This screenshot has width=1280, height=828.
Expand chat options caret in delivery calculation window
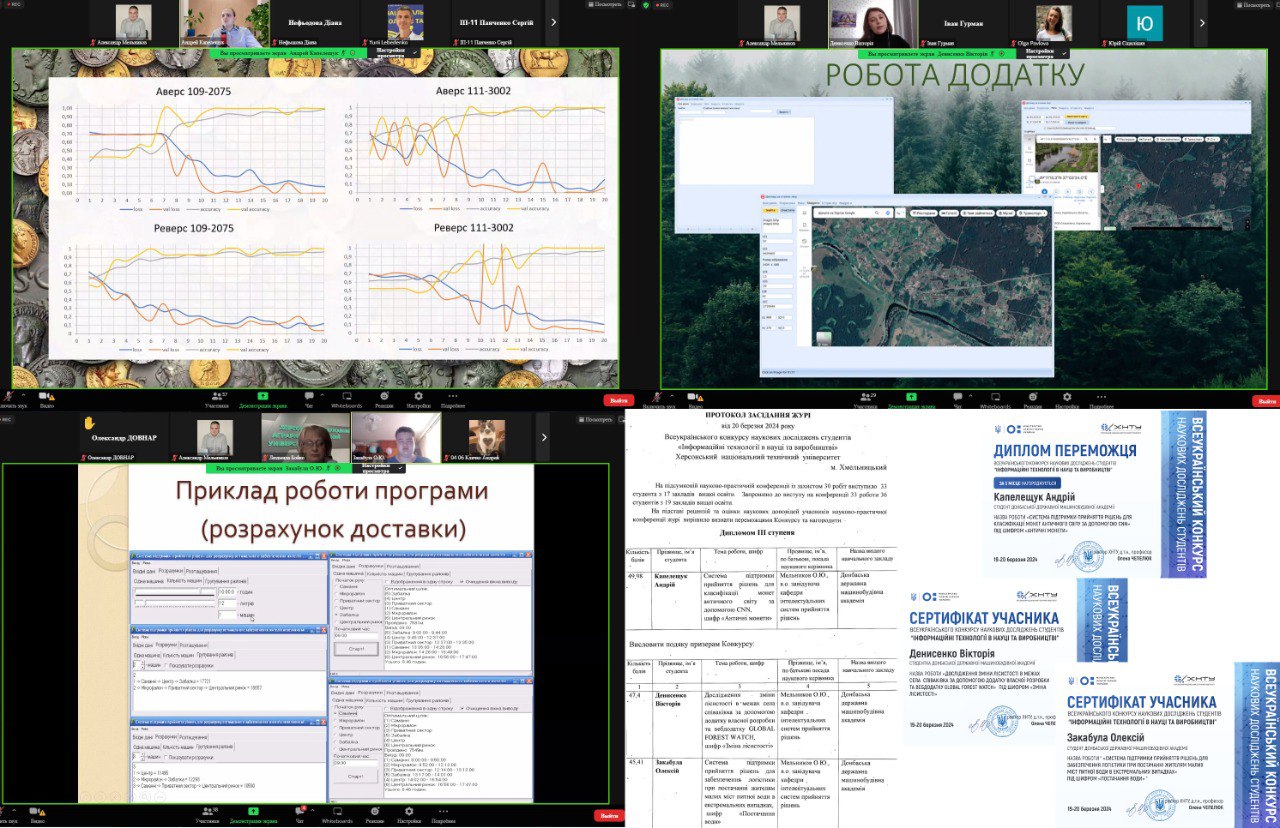[312, 810]
